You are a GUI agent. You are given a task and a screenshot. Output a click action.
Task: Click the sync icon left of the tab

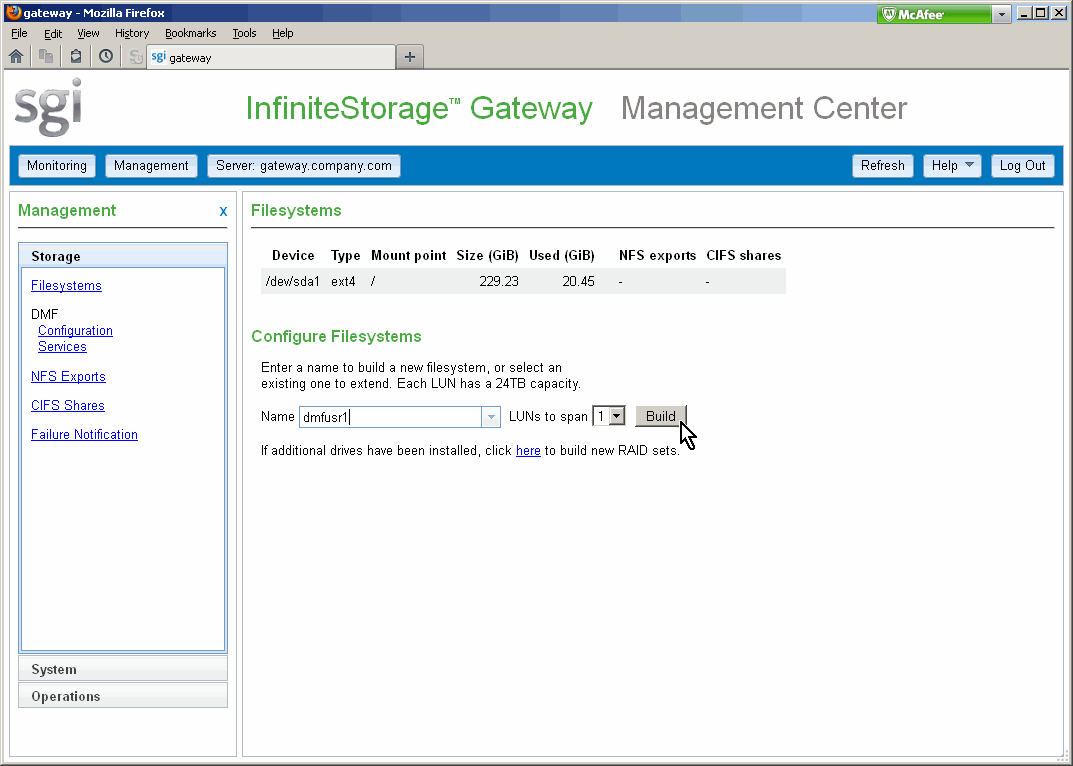135,58
